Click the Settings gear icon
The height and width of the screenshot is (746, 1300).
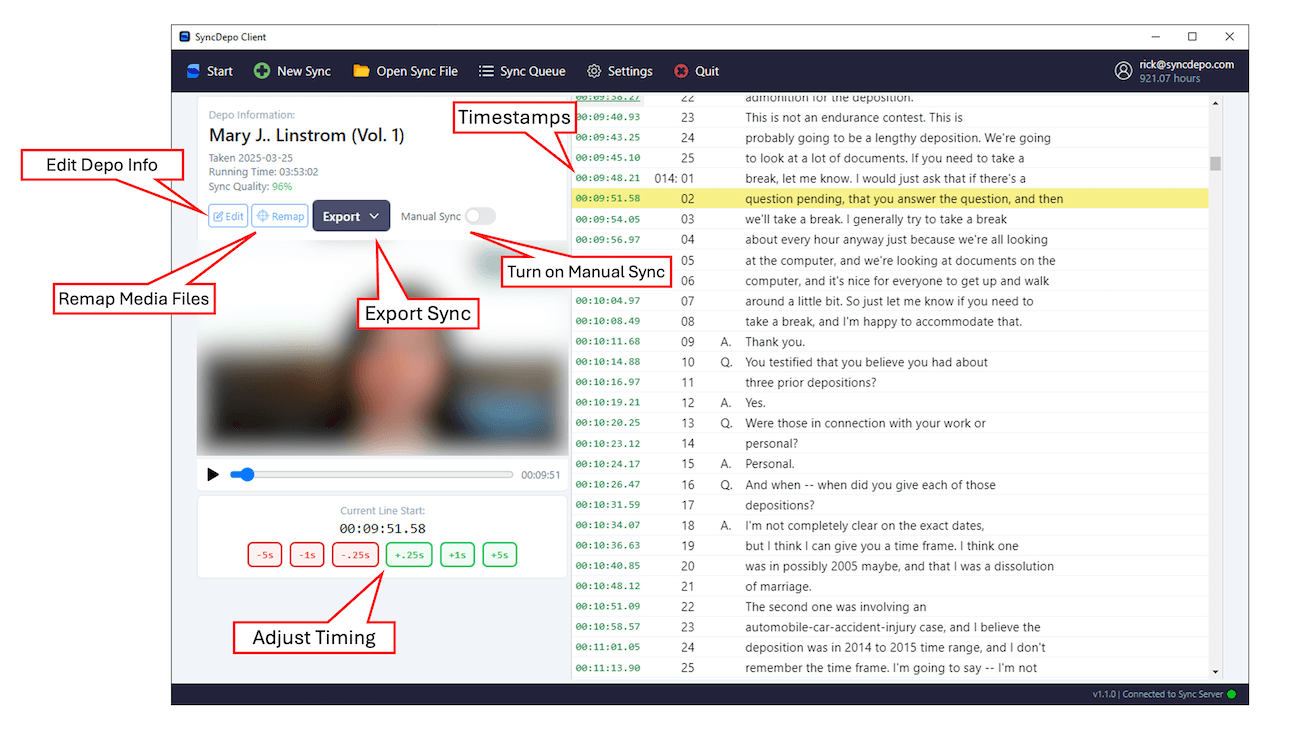click(592, 71)
